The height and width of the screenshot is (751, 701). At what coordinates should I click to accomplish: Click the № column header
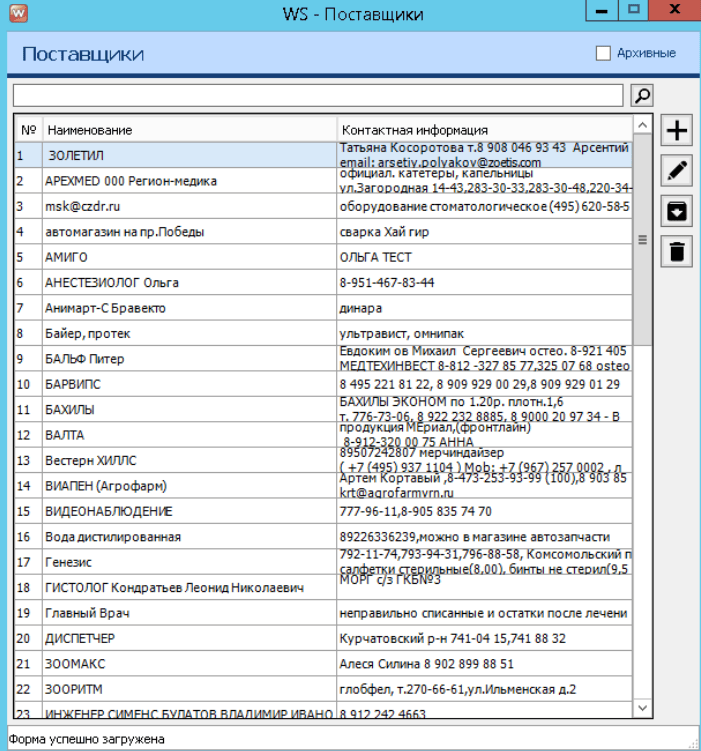[28, 130]
